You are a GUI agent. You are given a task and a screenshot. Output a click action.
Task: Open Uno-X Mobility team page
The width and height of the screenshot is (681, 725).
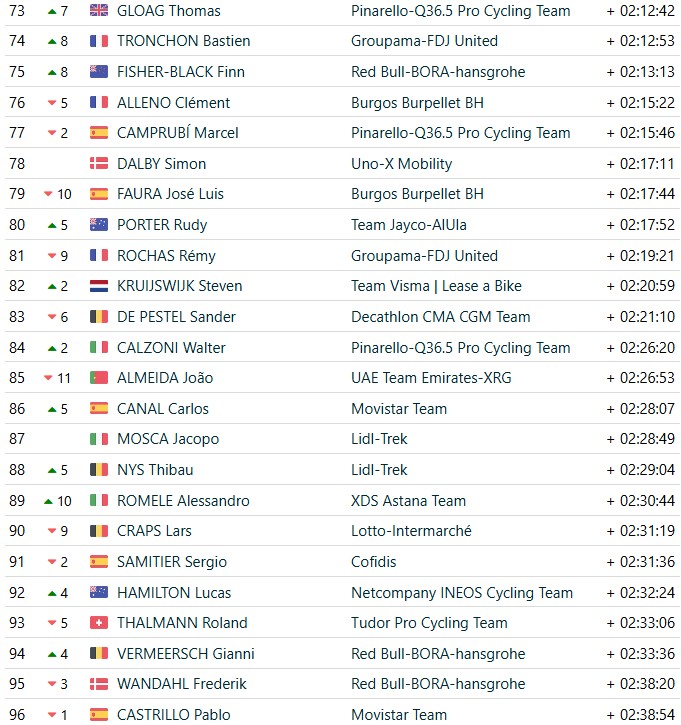401,163
